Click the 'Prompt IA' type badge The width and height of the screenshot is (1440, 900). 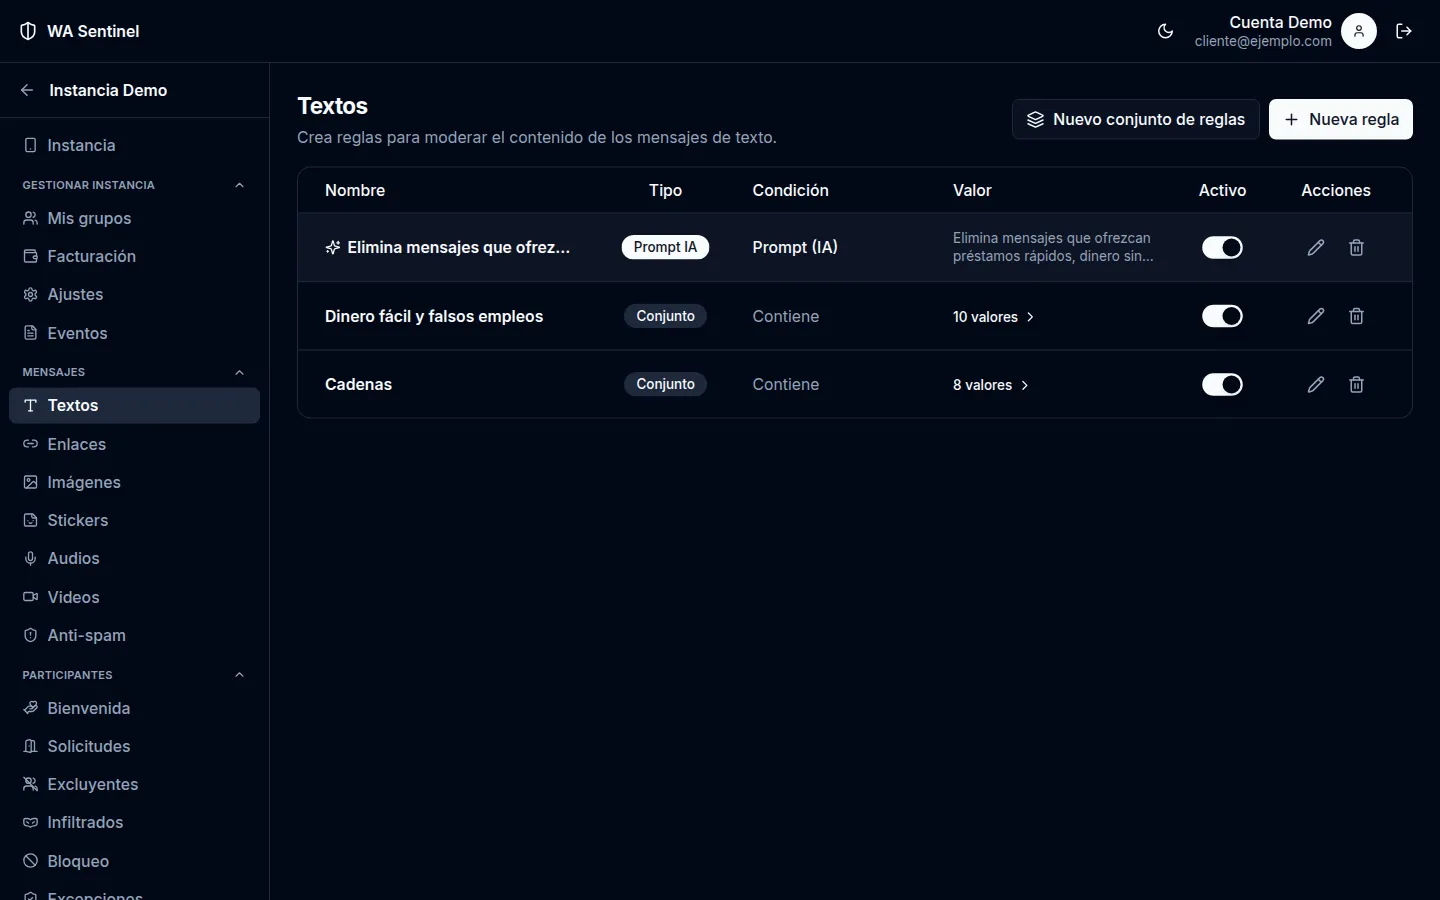[665, 247]
